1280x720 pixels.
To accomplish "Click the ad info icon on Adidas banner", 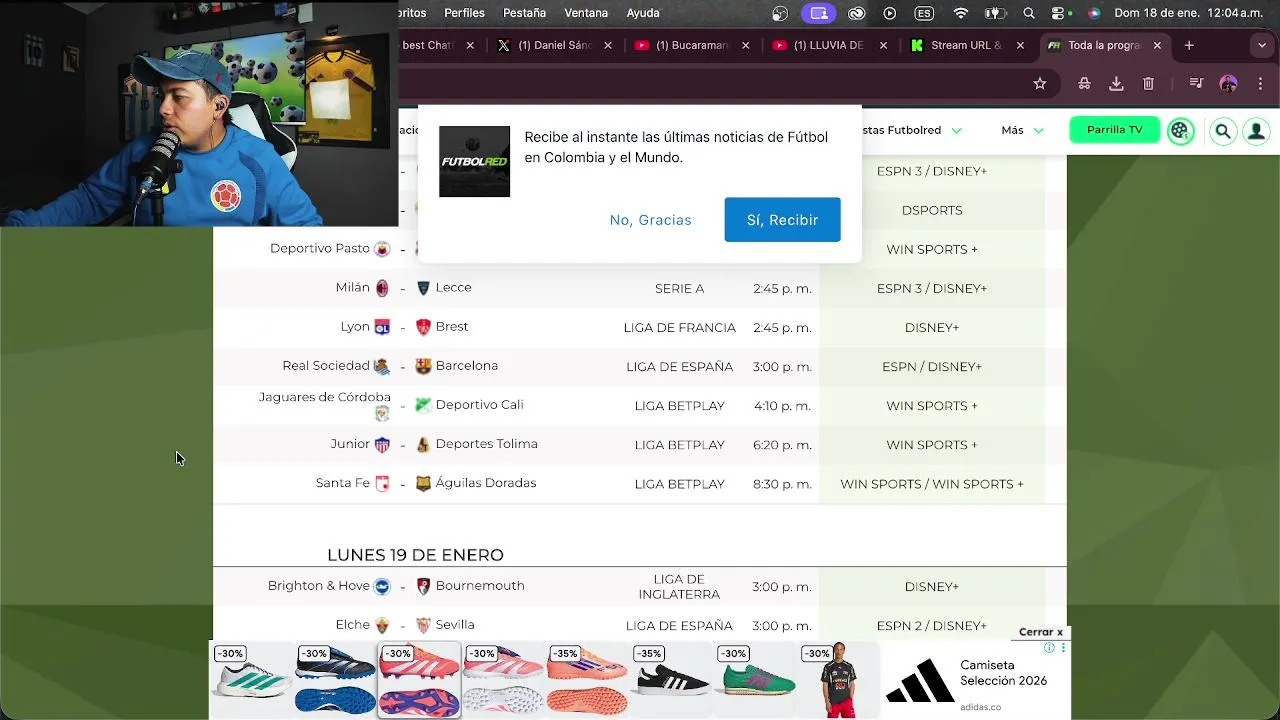I will [1049, 648].
